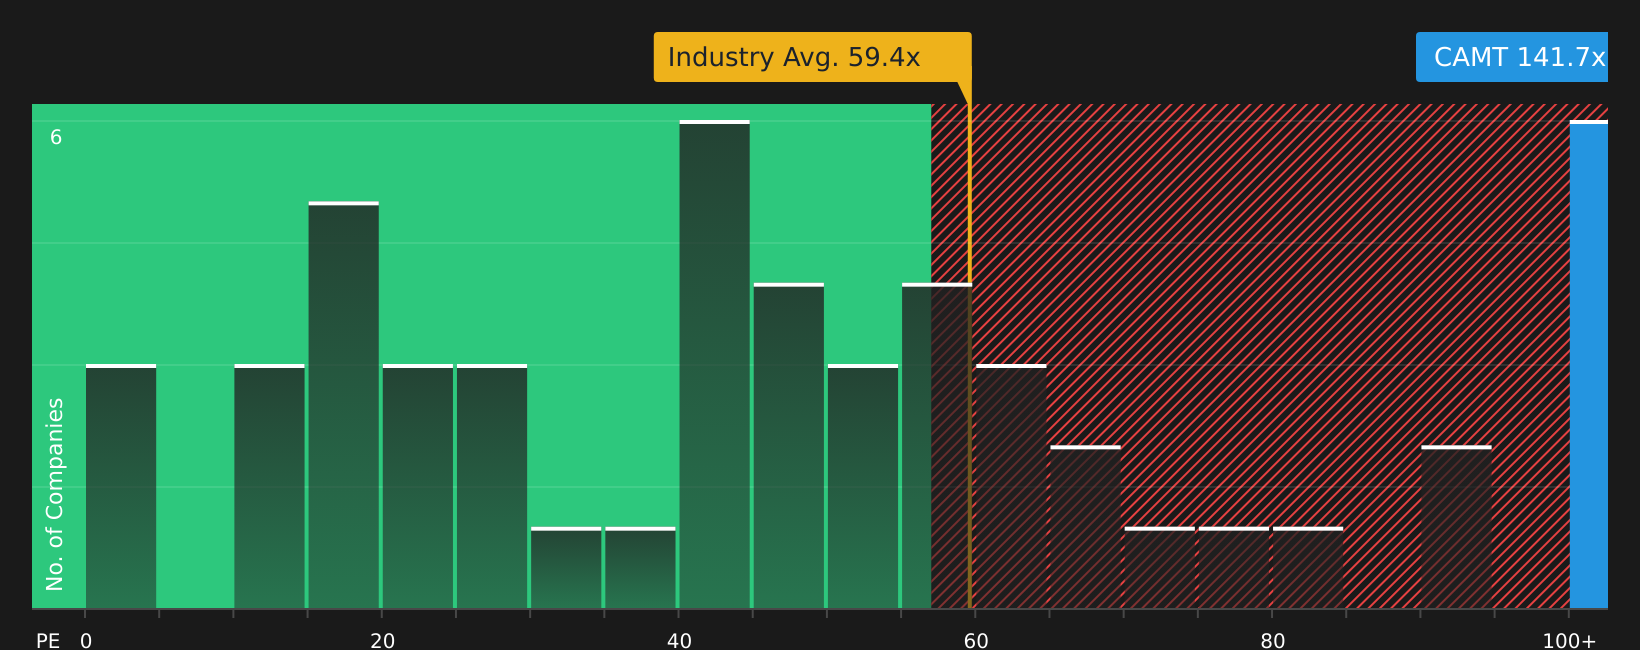The image size is (1640, 650).
Task: Click the x-axis label 100+
Action: tap(1569, 641)
